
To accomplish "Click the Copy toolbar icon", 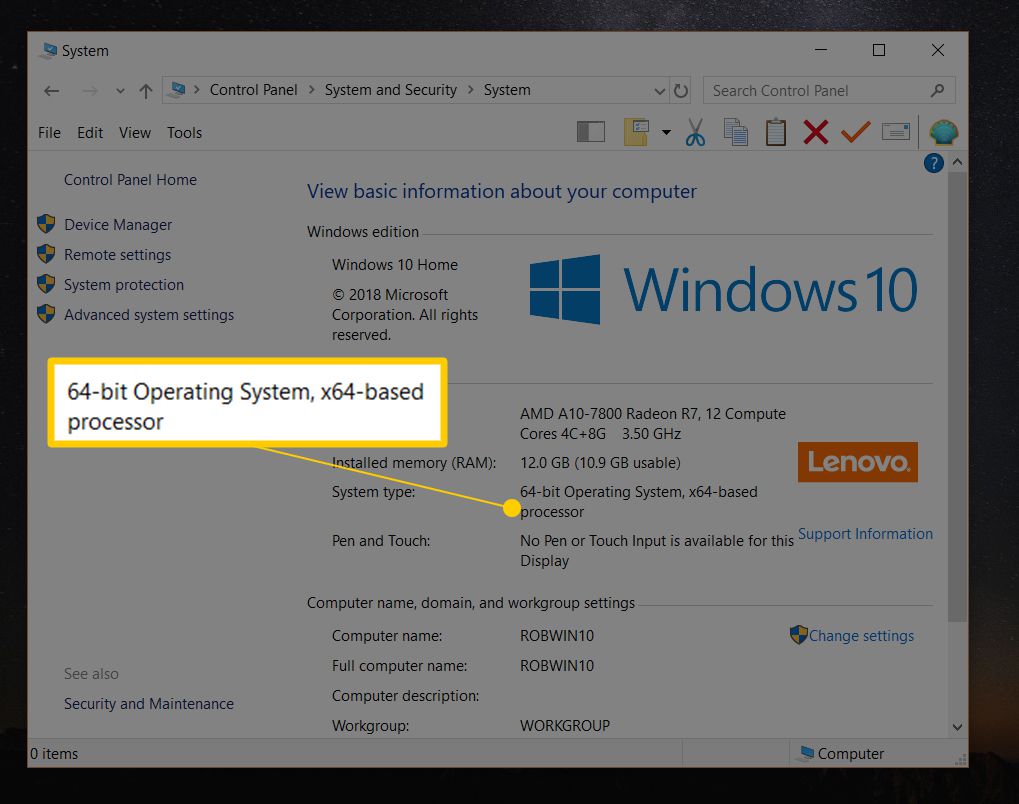I will (735, 132).
